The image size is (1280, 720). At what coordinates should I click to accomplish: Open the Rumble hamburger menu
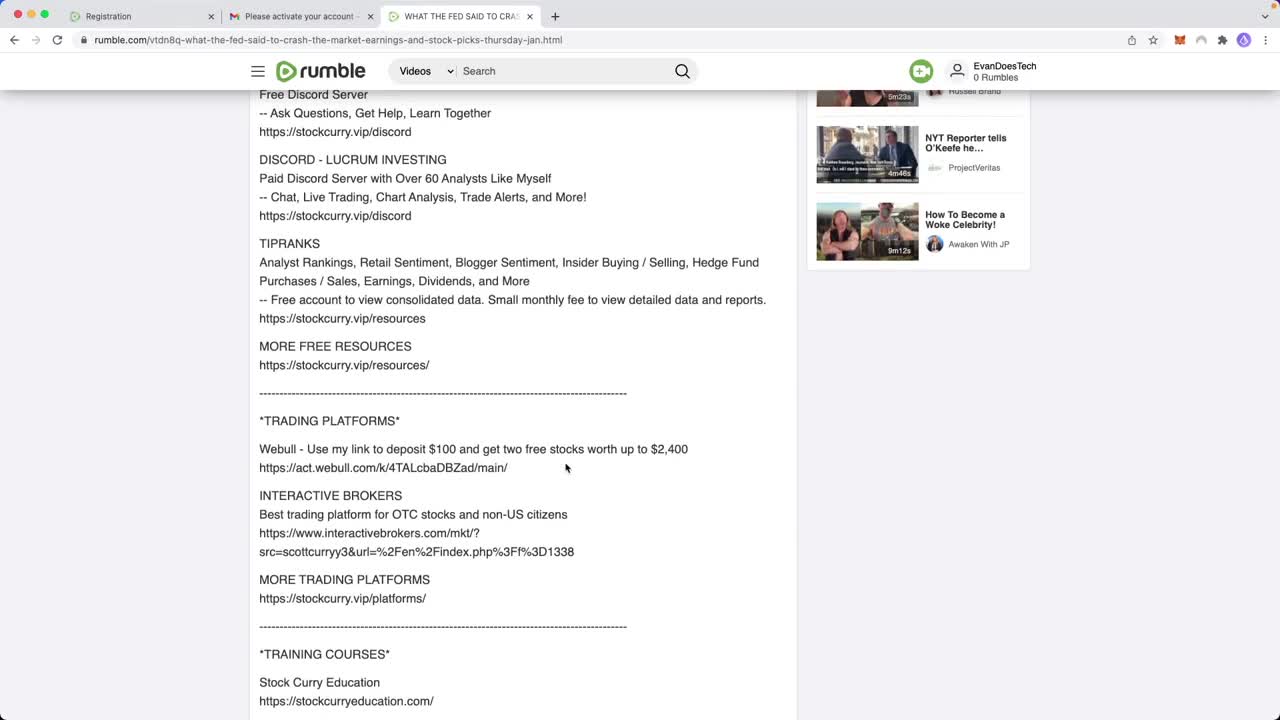click(258, 71)
